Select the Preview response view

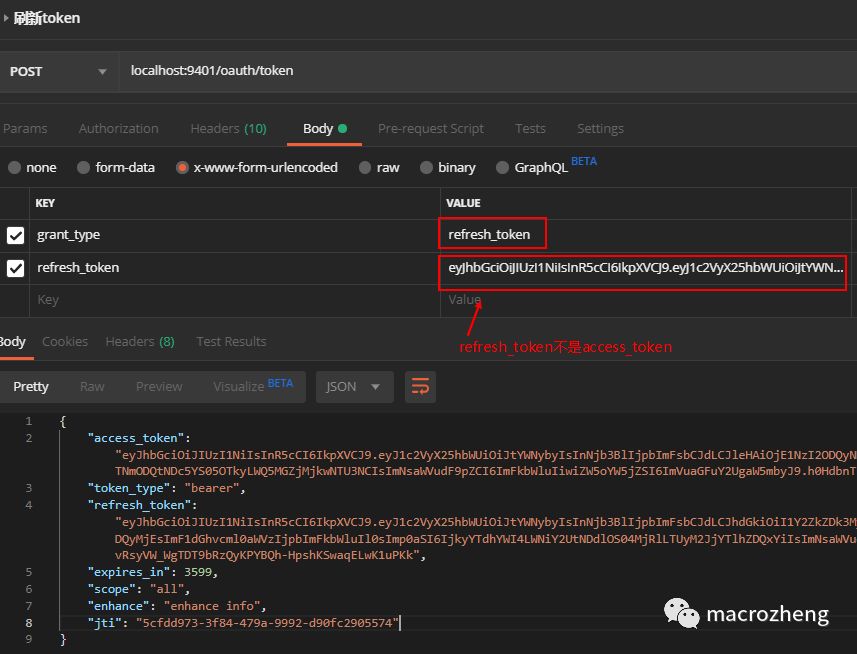click(159, 387)
